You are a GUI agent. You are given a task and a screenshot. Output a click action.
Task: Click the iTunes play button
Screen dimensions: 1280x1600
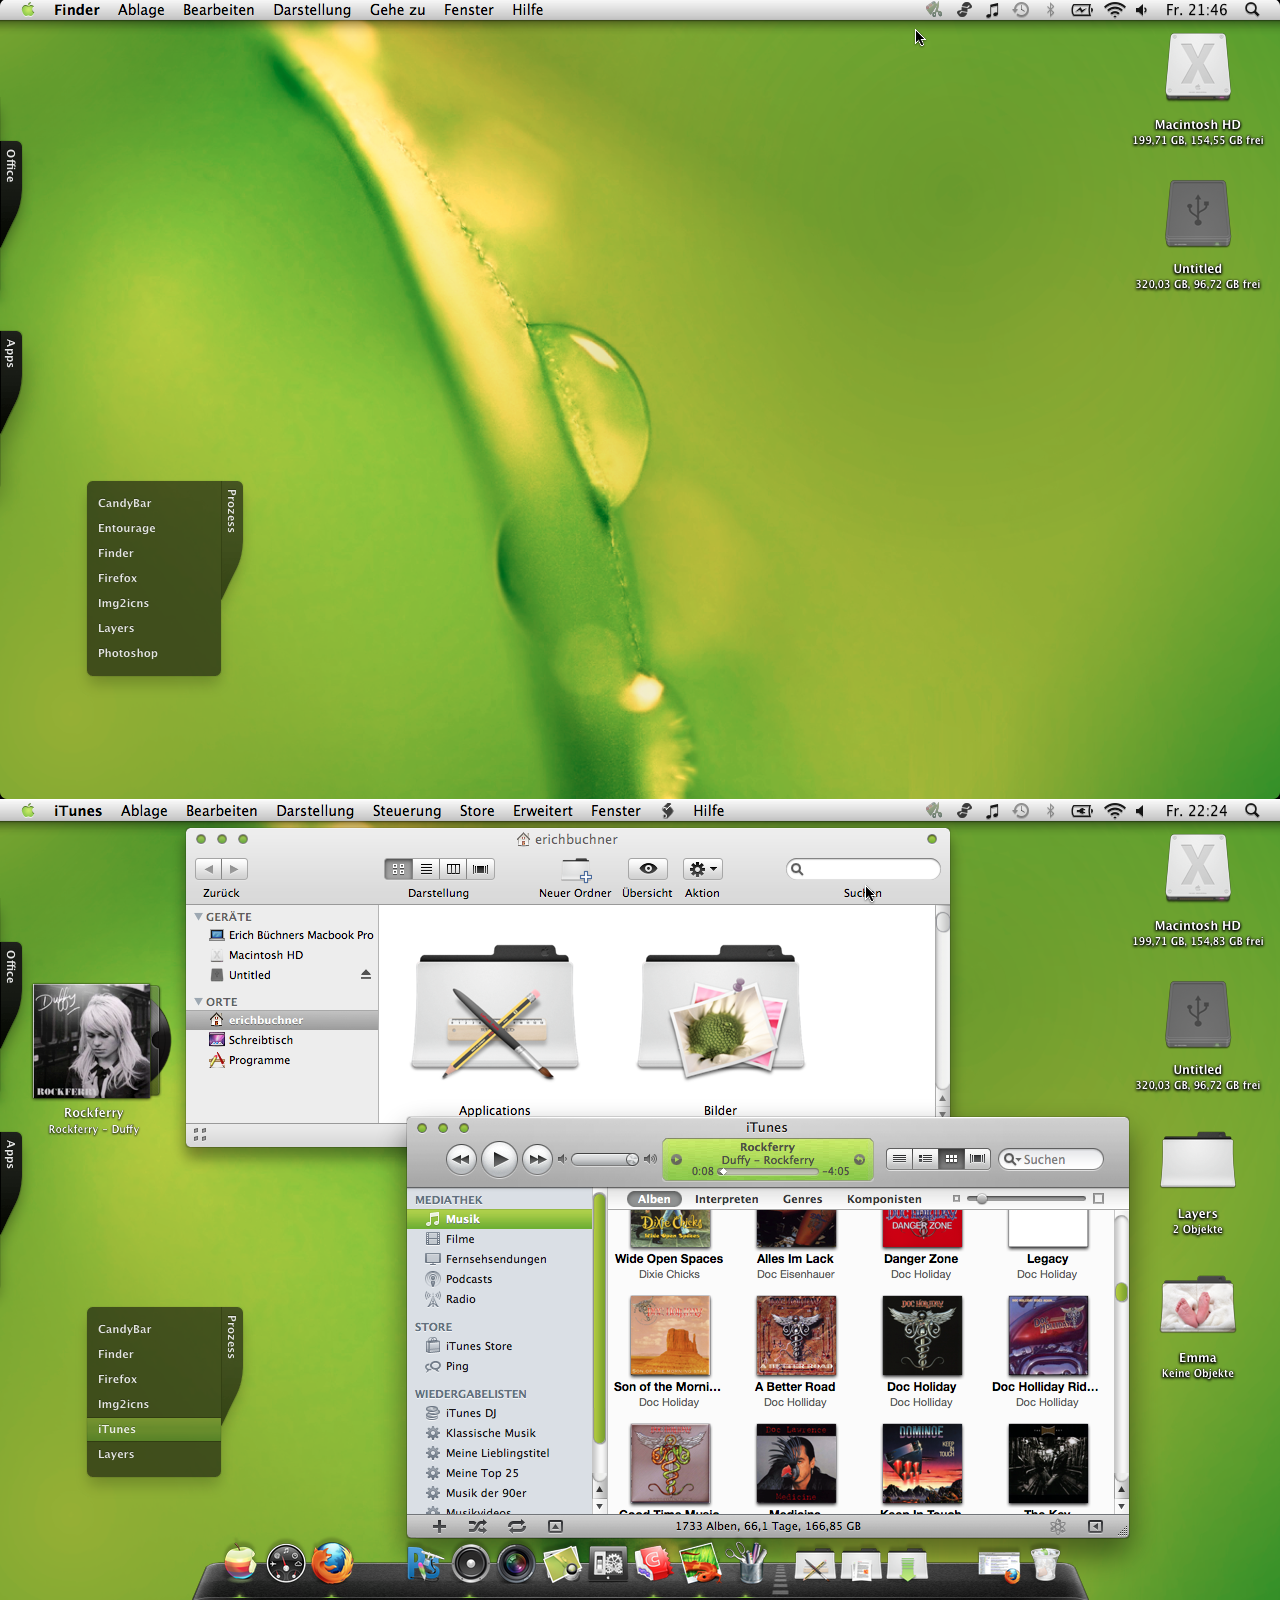click(x=499, y=1159)
